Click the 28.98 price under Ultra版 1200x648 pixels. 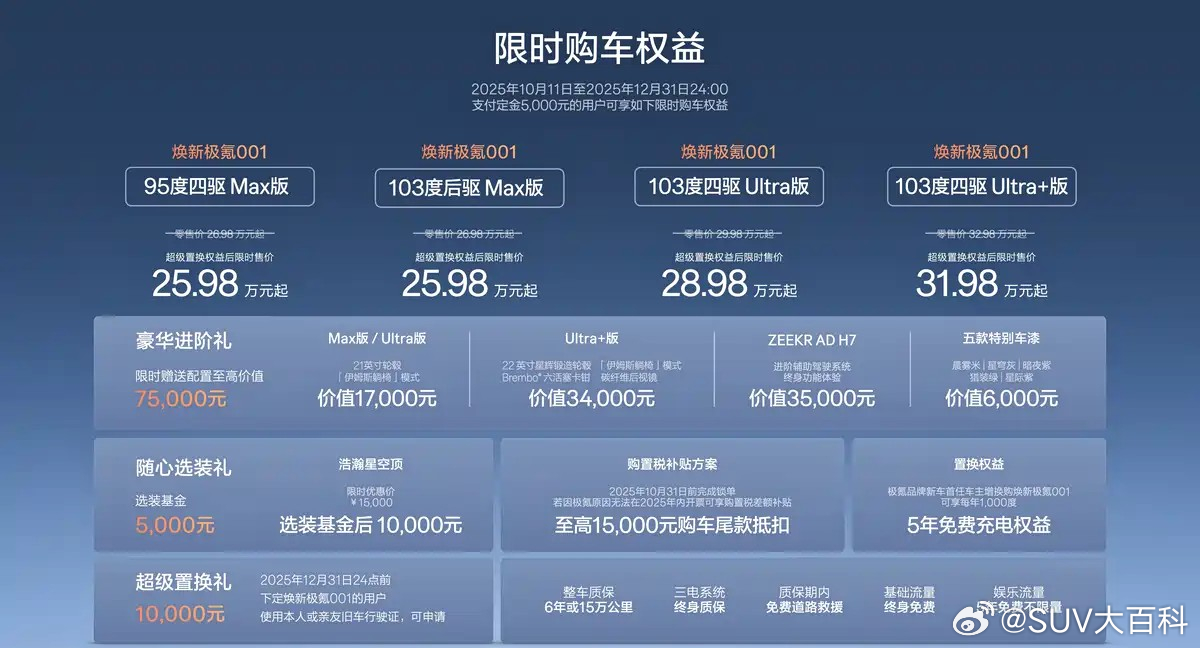(704, 285)
